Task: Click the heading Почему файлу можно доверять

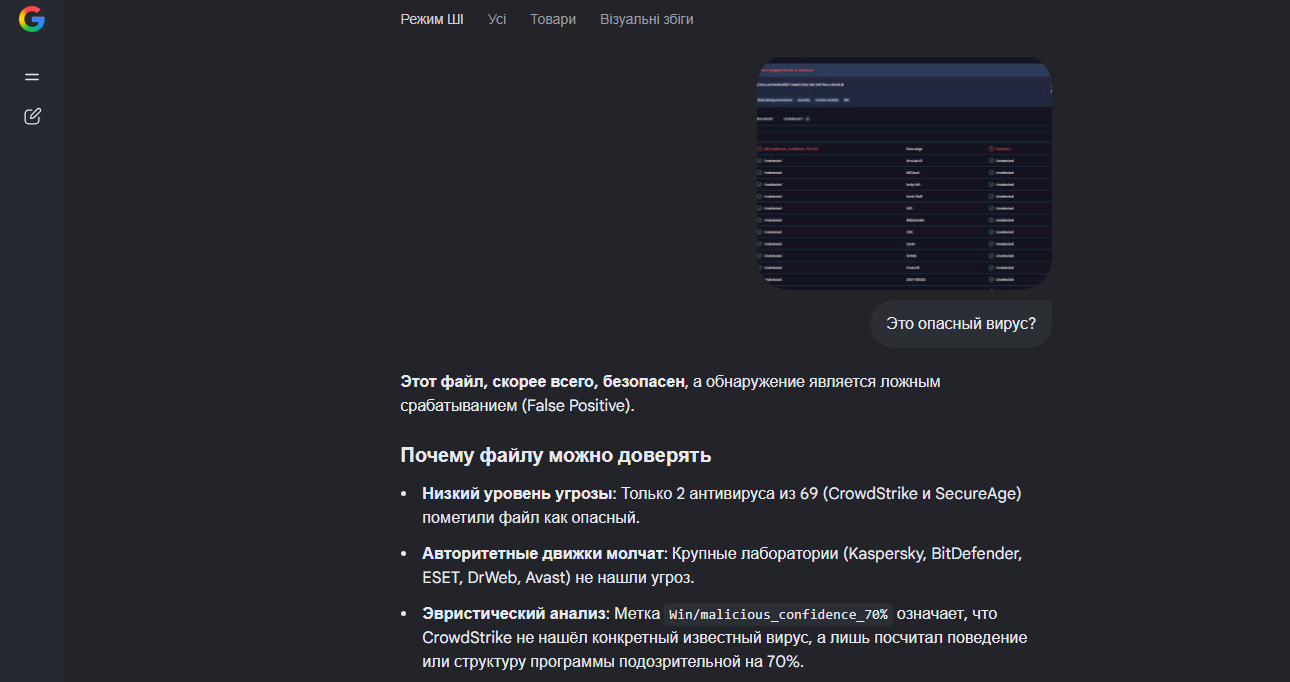Action: click(556, 455)
